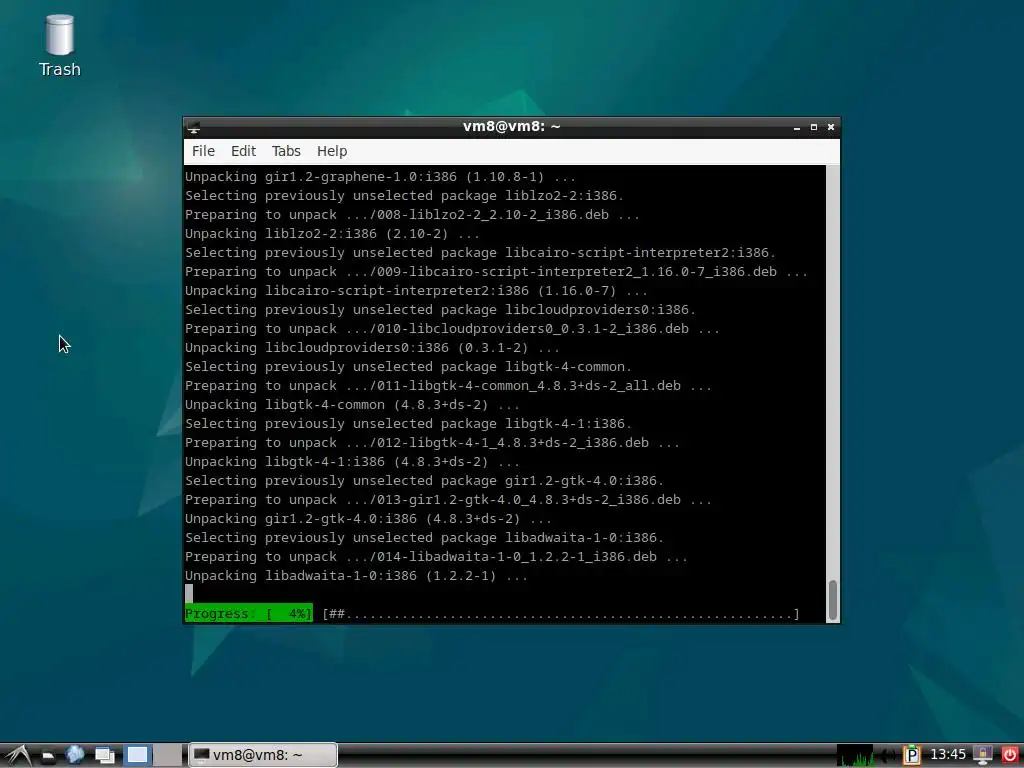Click the vm8@vm8 taskbar window button
The height and width of the screenshot is (768, 1024).
coord(263,755)
